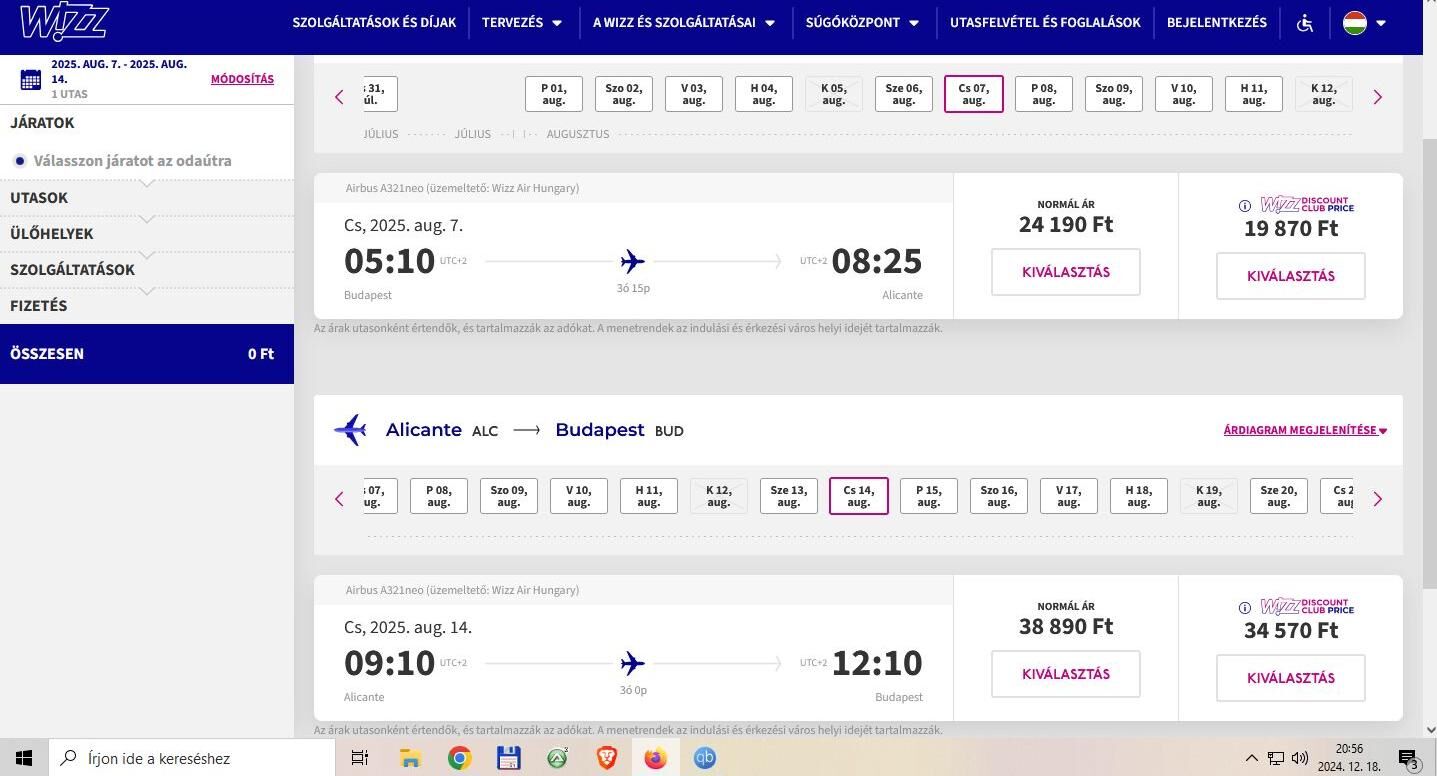Open the volume control in system tray
Image resolution: width=1437 pixels, height=776 pixels.
coord(1300,758)
